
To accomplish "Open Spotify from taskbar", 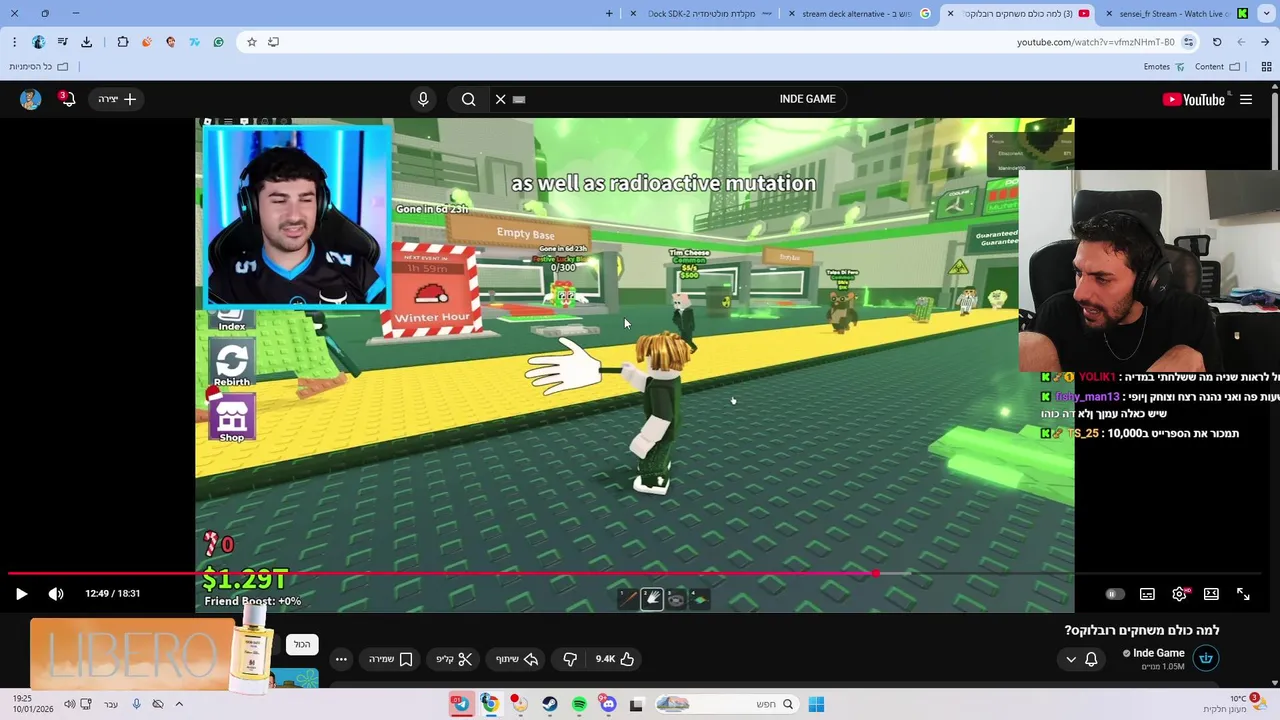I will [x=579, y=704].
